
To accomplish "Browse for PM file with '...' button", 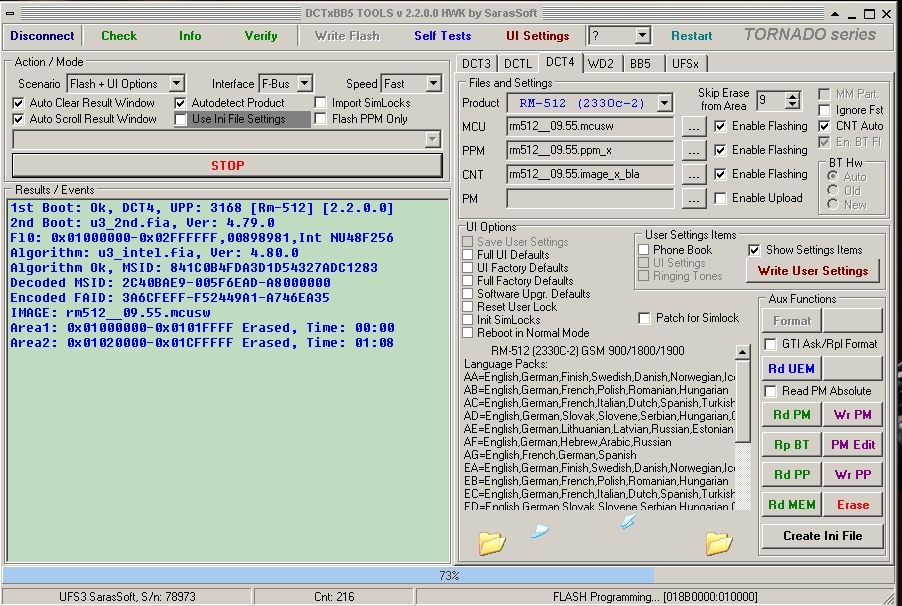I will pos(694,199).
